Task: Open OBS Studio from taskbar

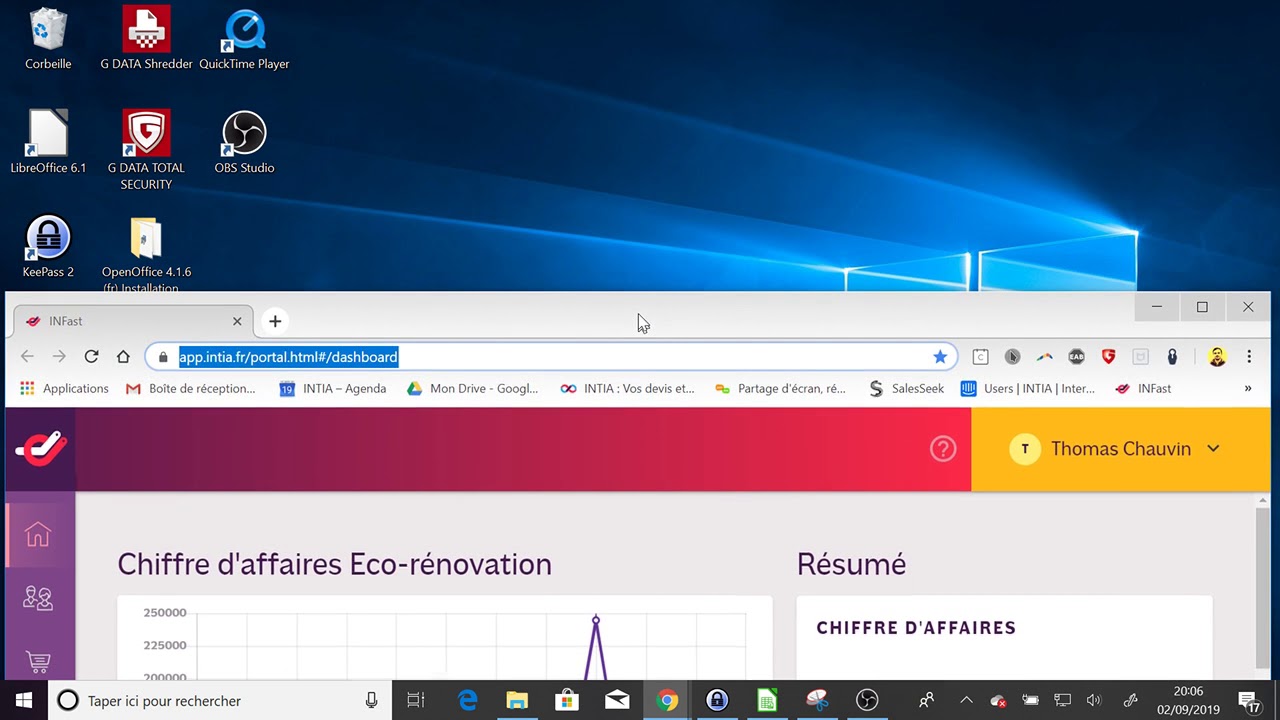Action: pos(867,701)
